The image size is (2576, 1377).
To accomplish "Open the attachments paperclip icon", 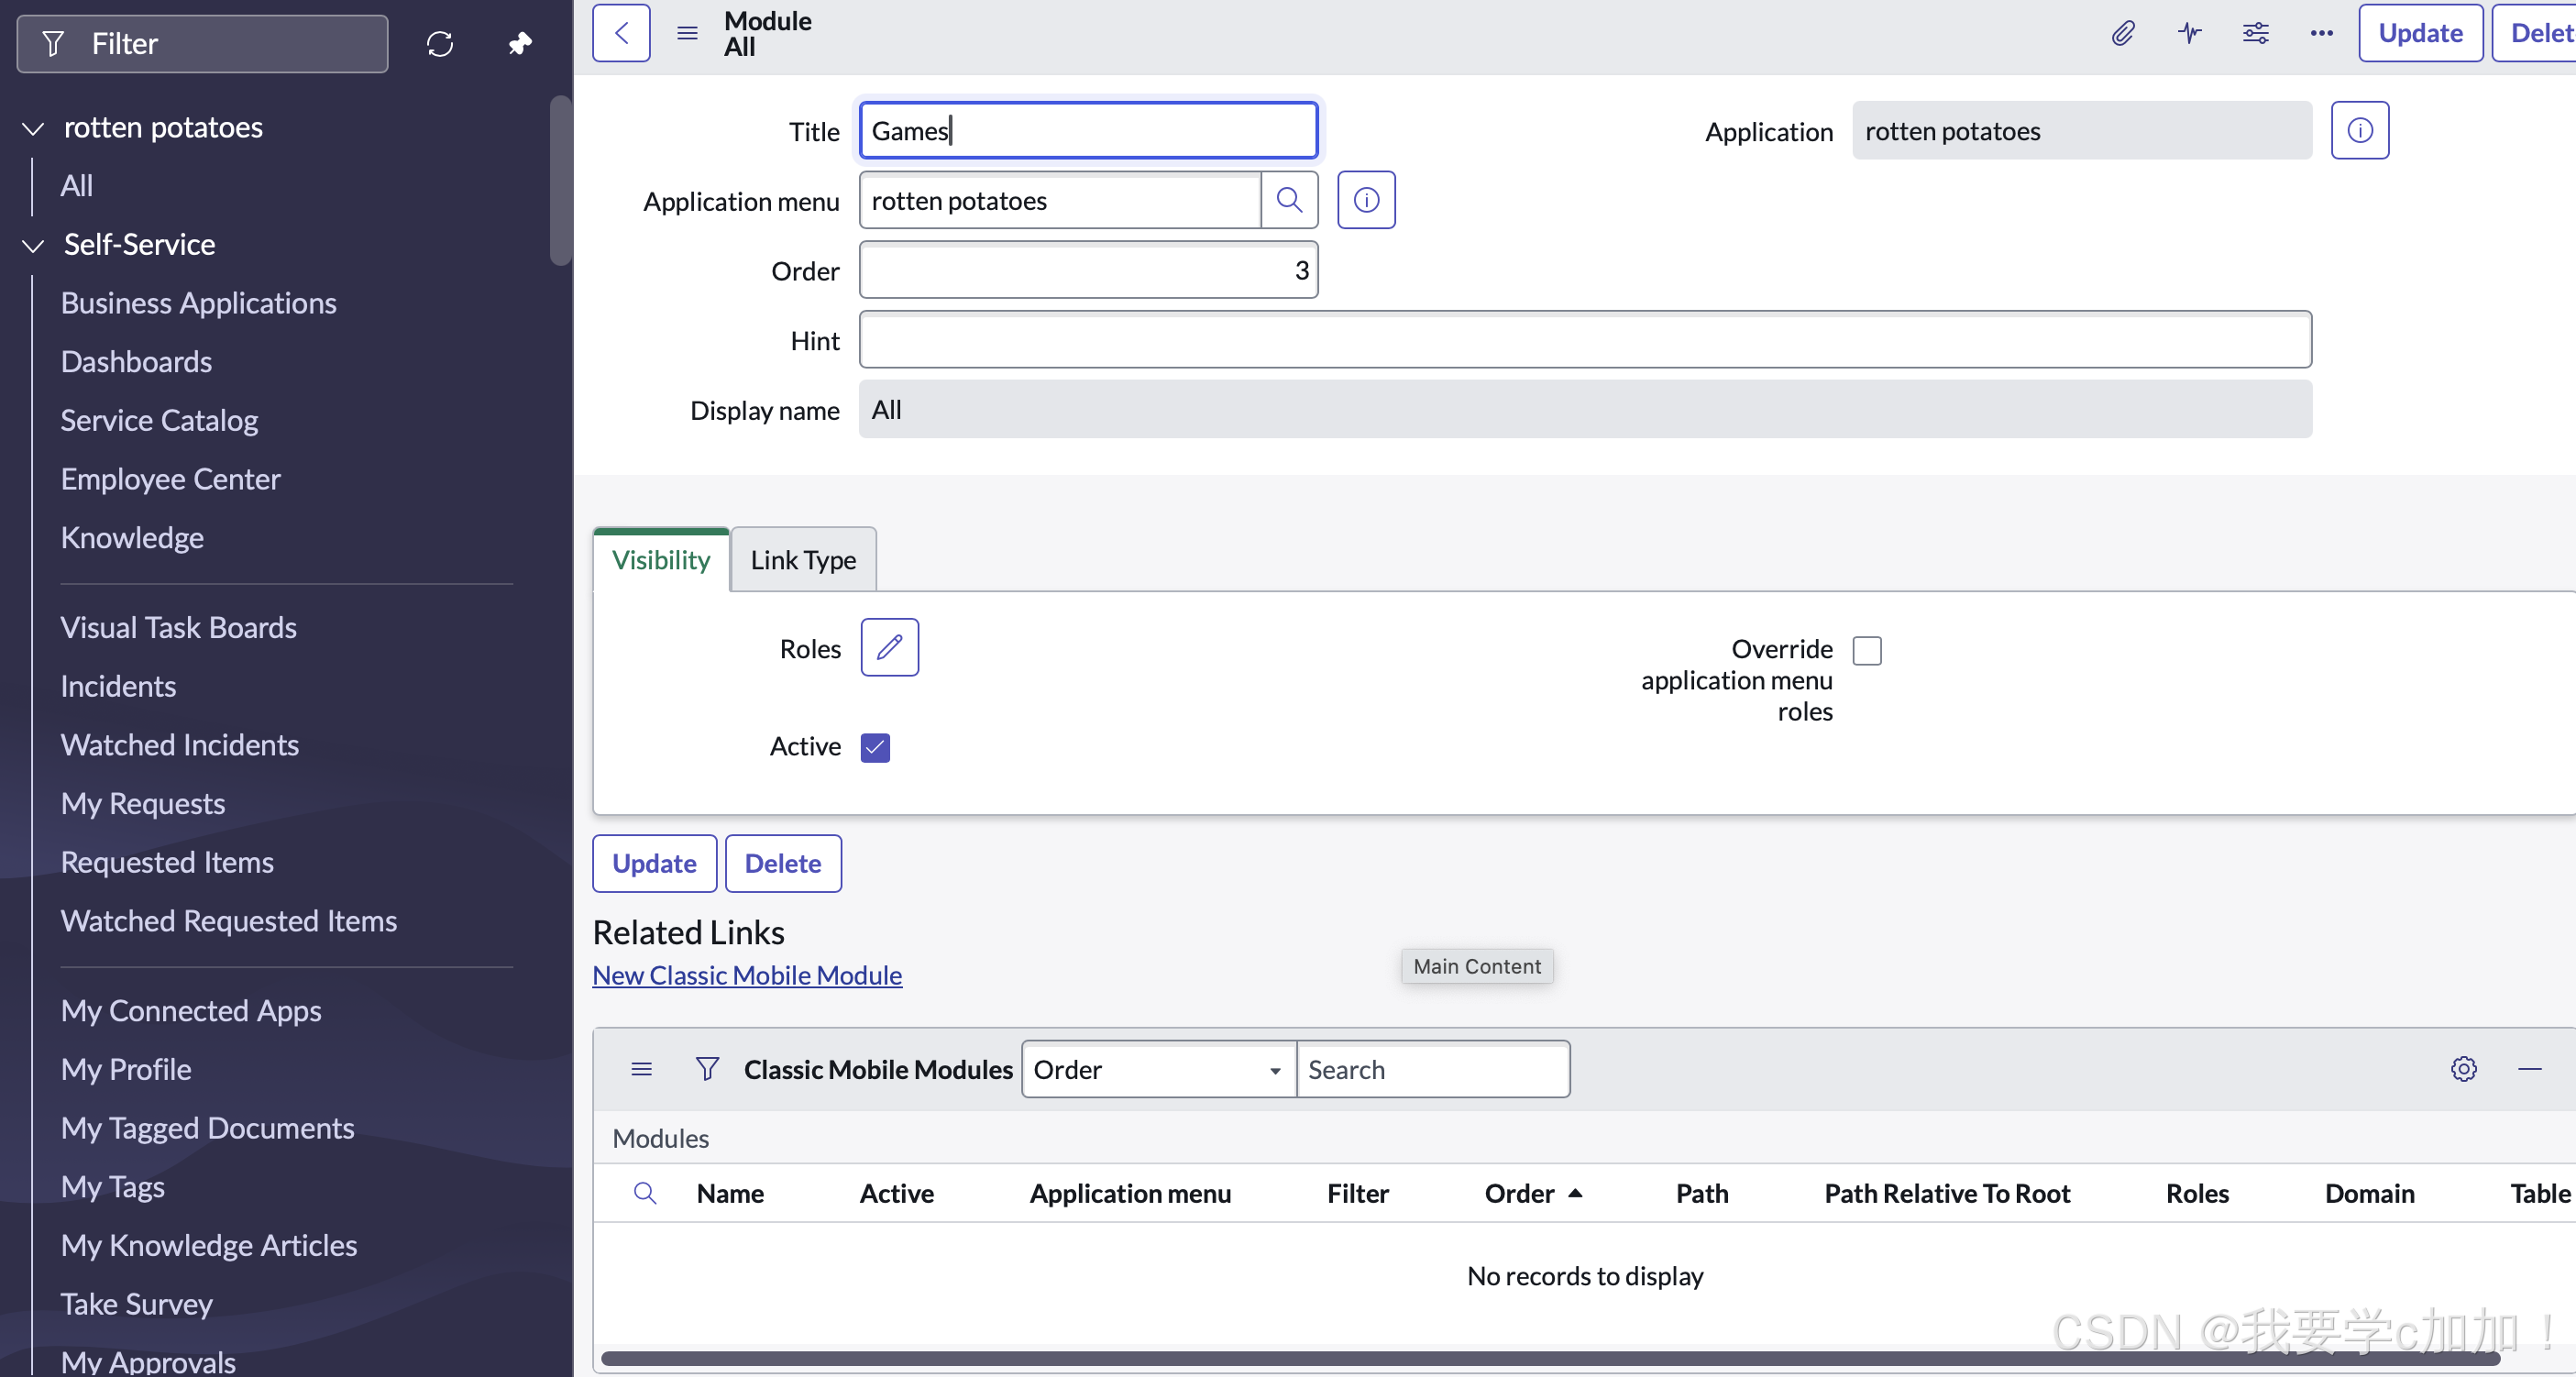I will click(x=2122, y=33).
